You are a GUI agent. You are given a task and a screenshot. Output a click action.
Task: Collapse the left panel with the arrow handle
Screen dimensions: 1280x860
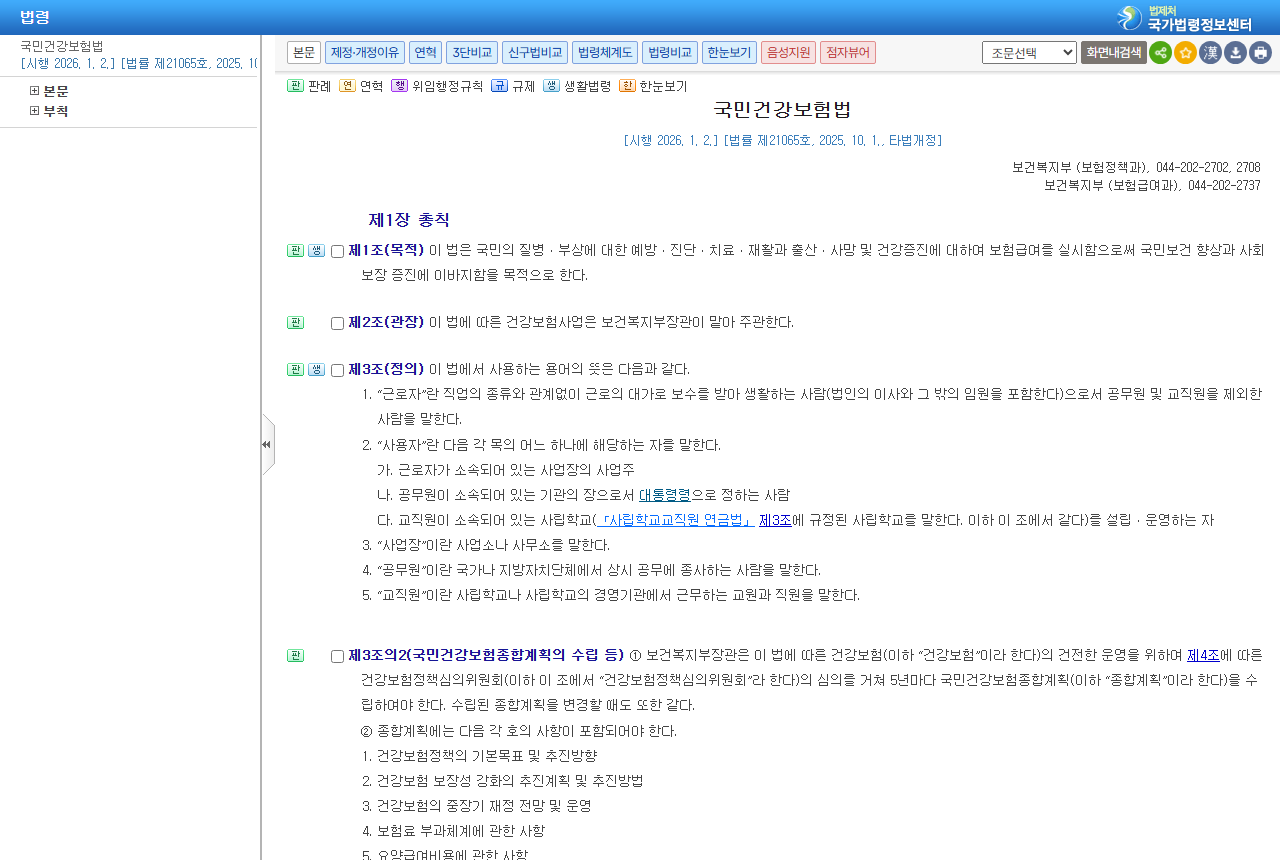click(267, 445)
